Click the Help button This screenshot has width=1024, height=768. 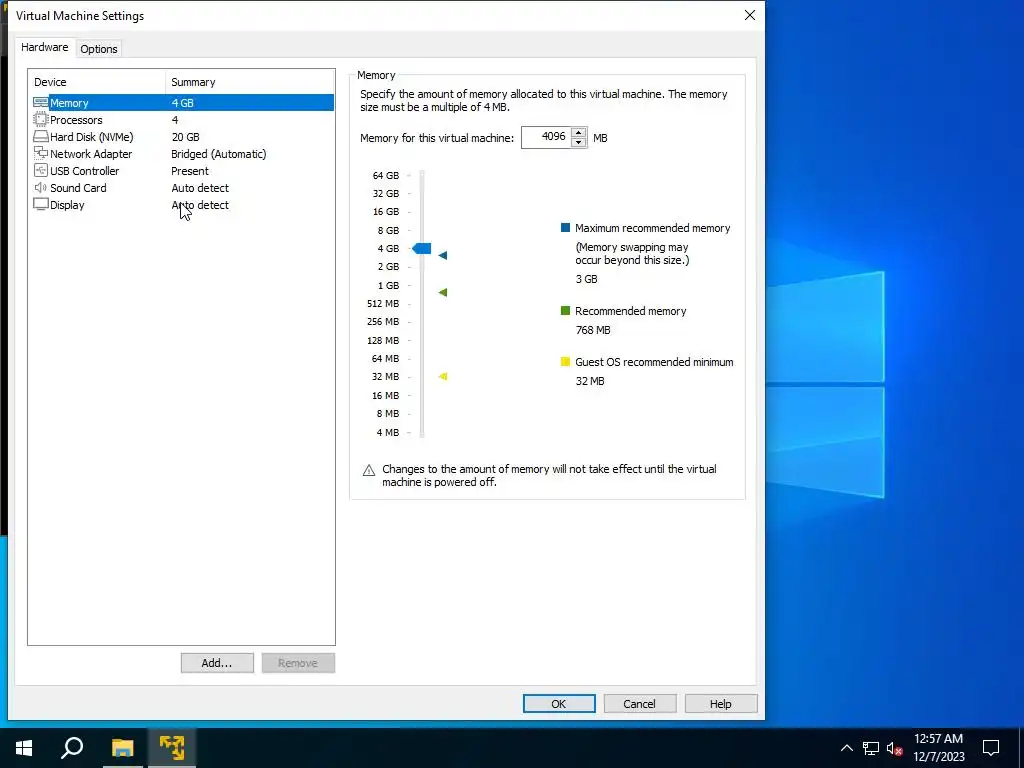click(720, 703)
